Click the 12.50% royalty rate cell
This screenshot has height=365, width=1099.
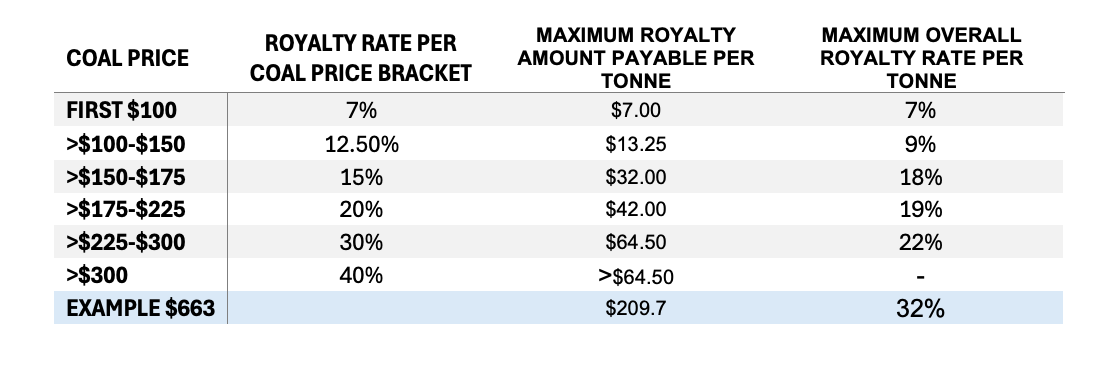click(x=362, y=144)
